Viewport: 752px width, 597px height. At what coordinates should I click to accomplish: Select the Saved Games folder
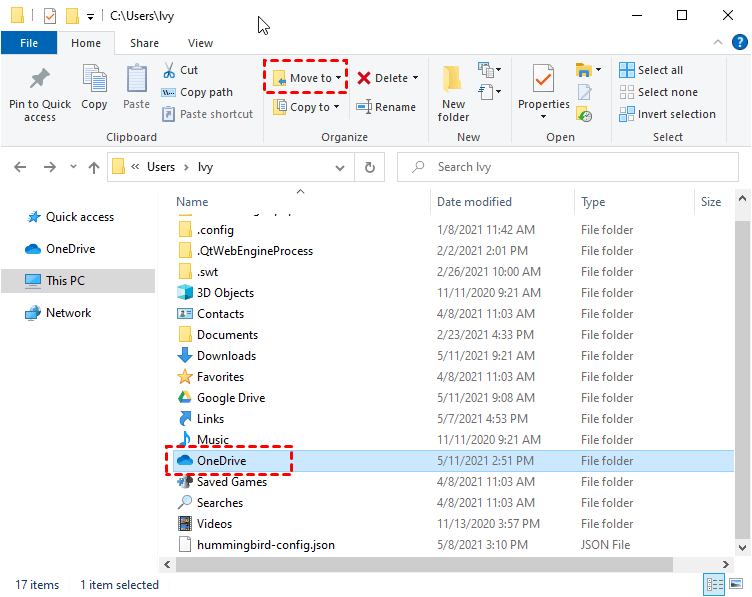(x=222, y=481)
